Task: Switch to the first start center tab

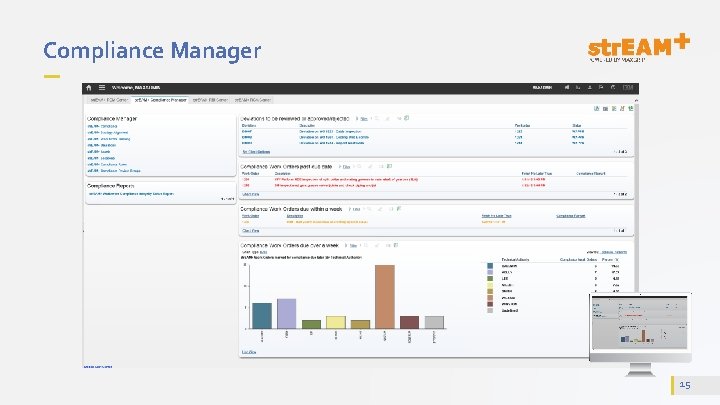Action: click(109, 100)
